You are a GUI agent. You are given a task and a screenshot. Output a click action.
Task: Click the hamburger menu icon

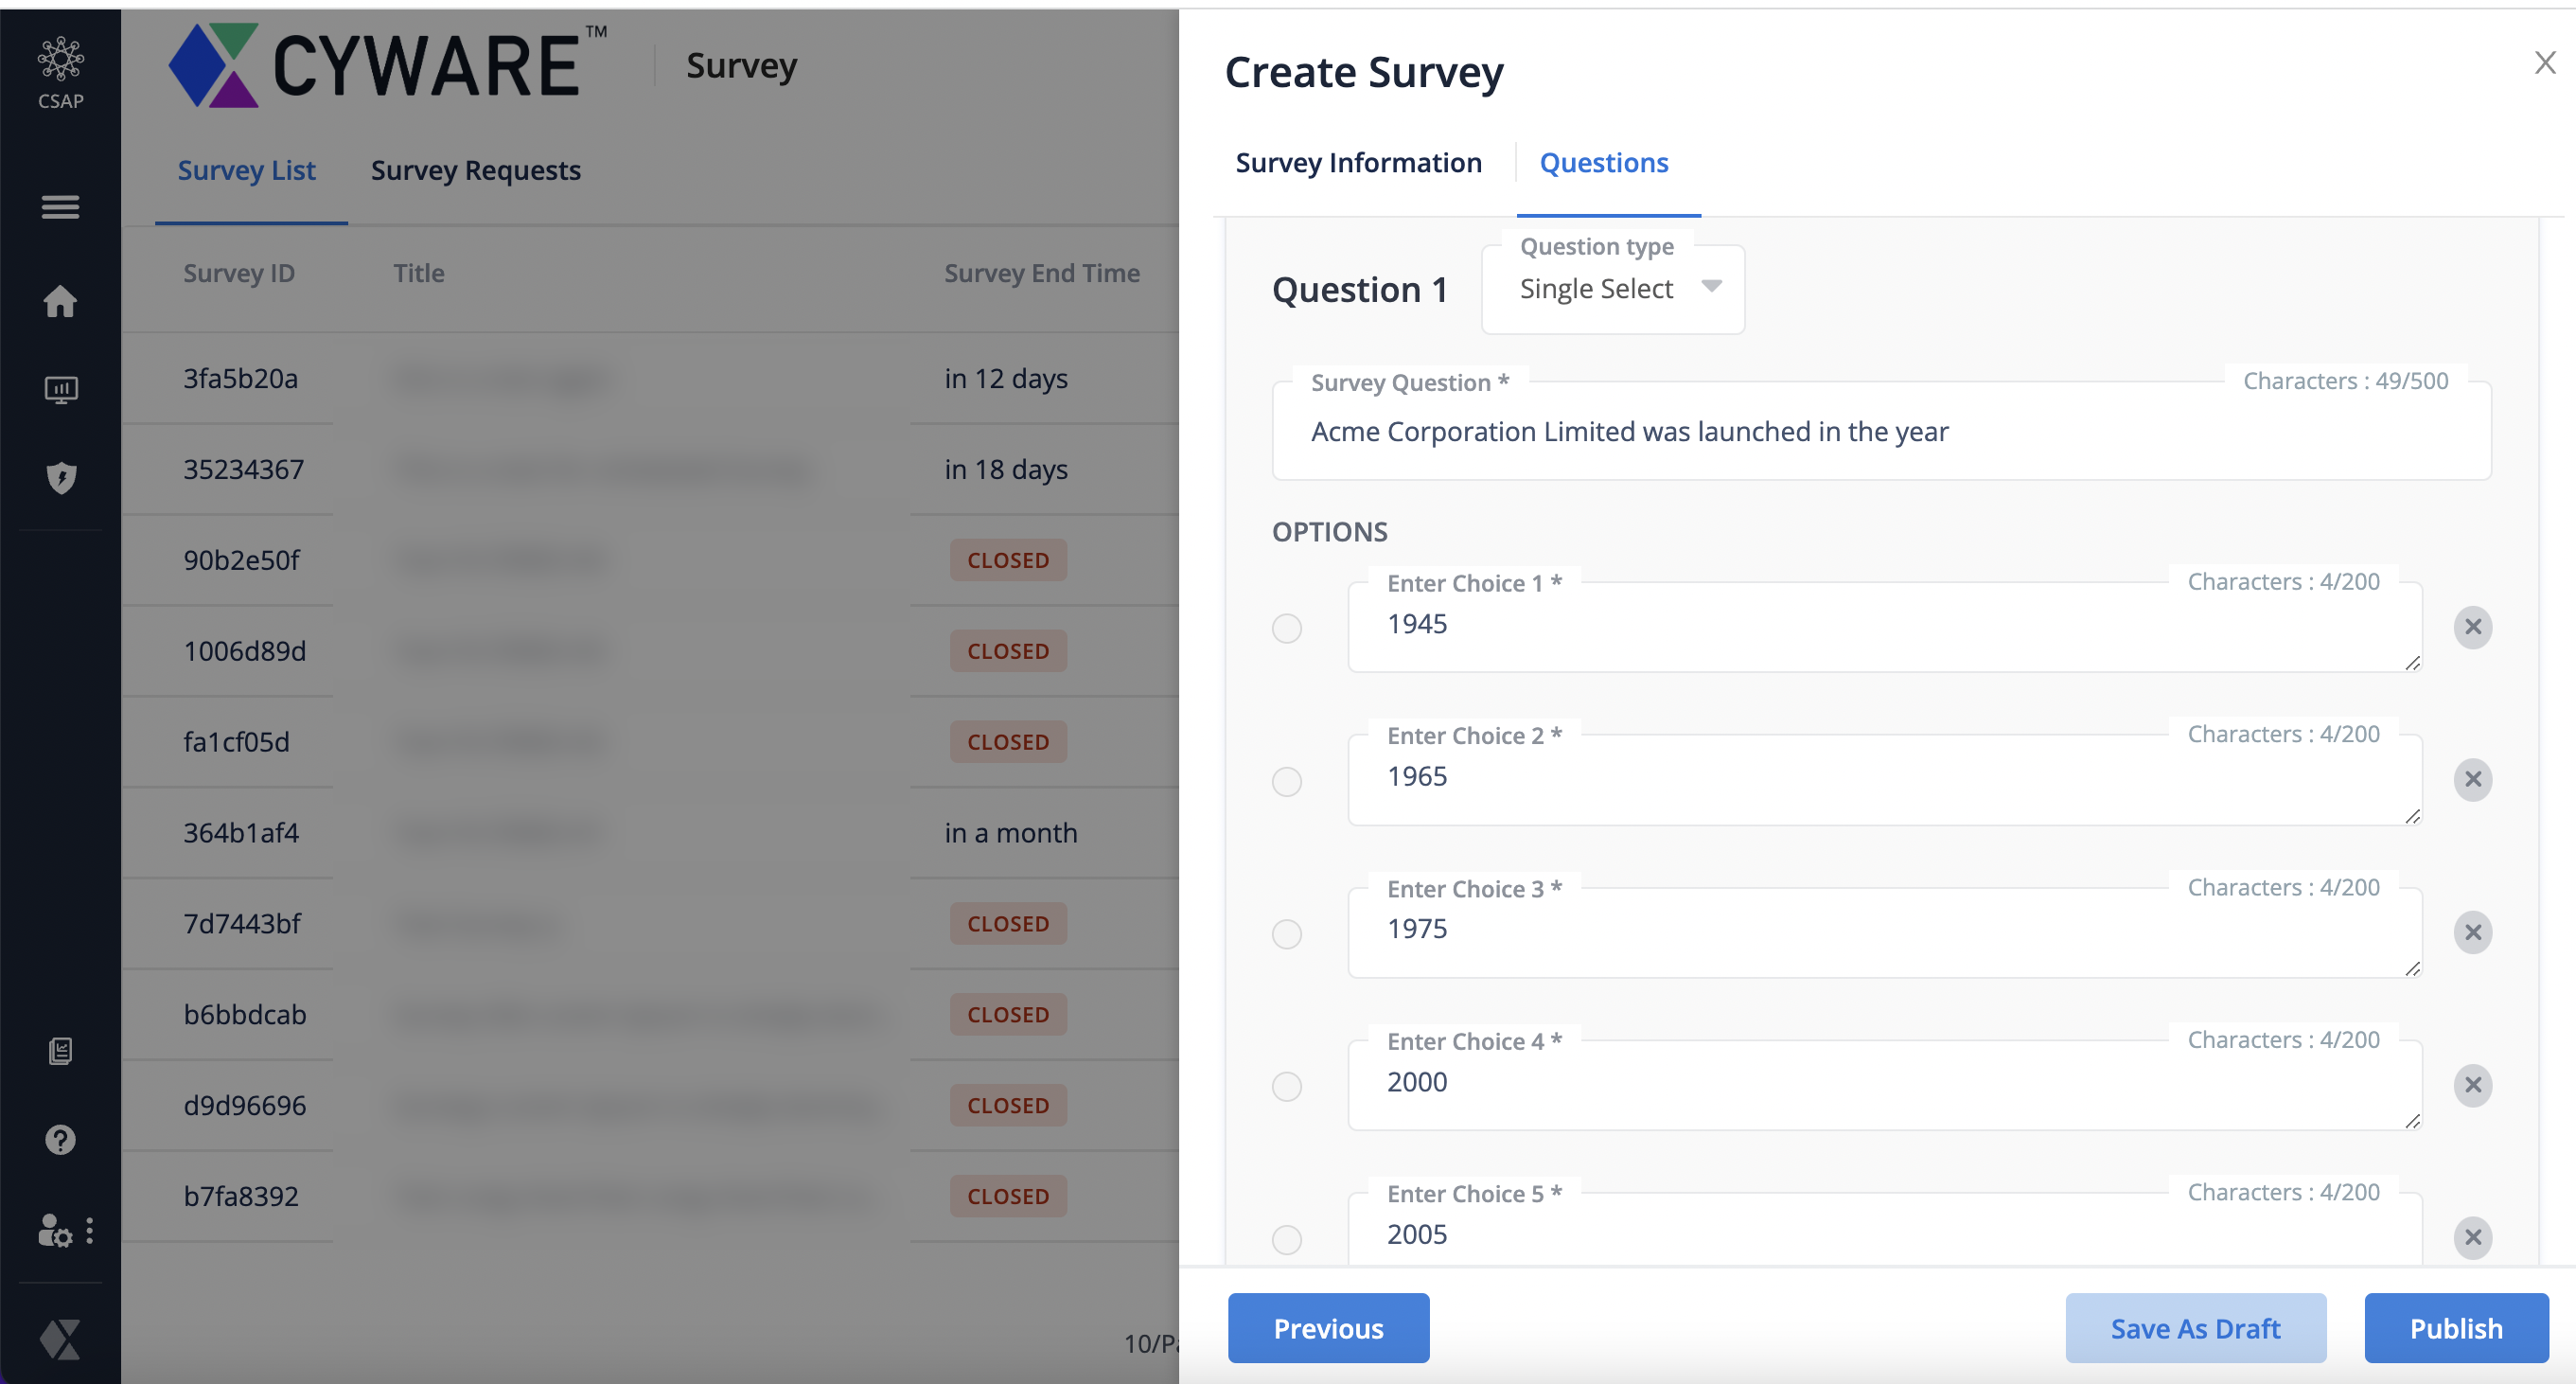coord(60,207)
